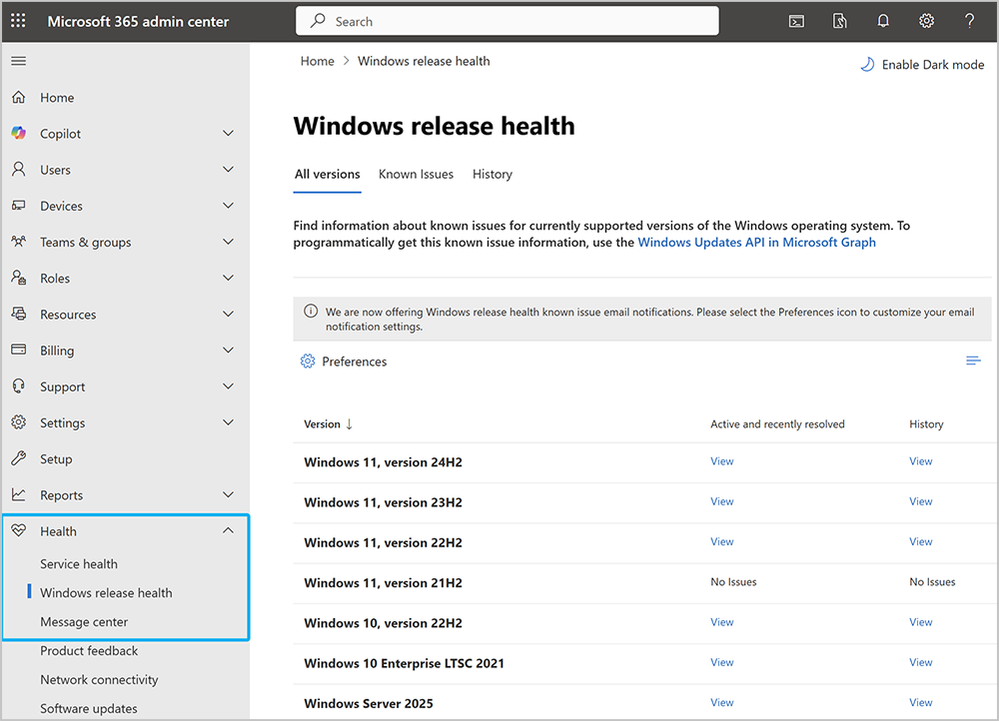Click the Support headset icon
Image resolution: width=999 pixels, height=721 pixels.
pyautogui.click(x=19, y=387)
